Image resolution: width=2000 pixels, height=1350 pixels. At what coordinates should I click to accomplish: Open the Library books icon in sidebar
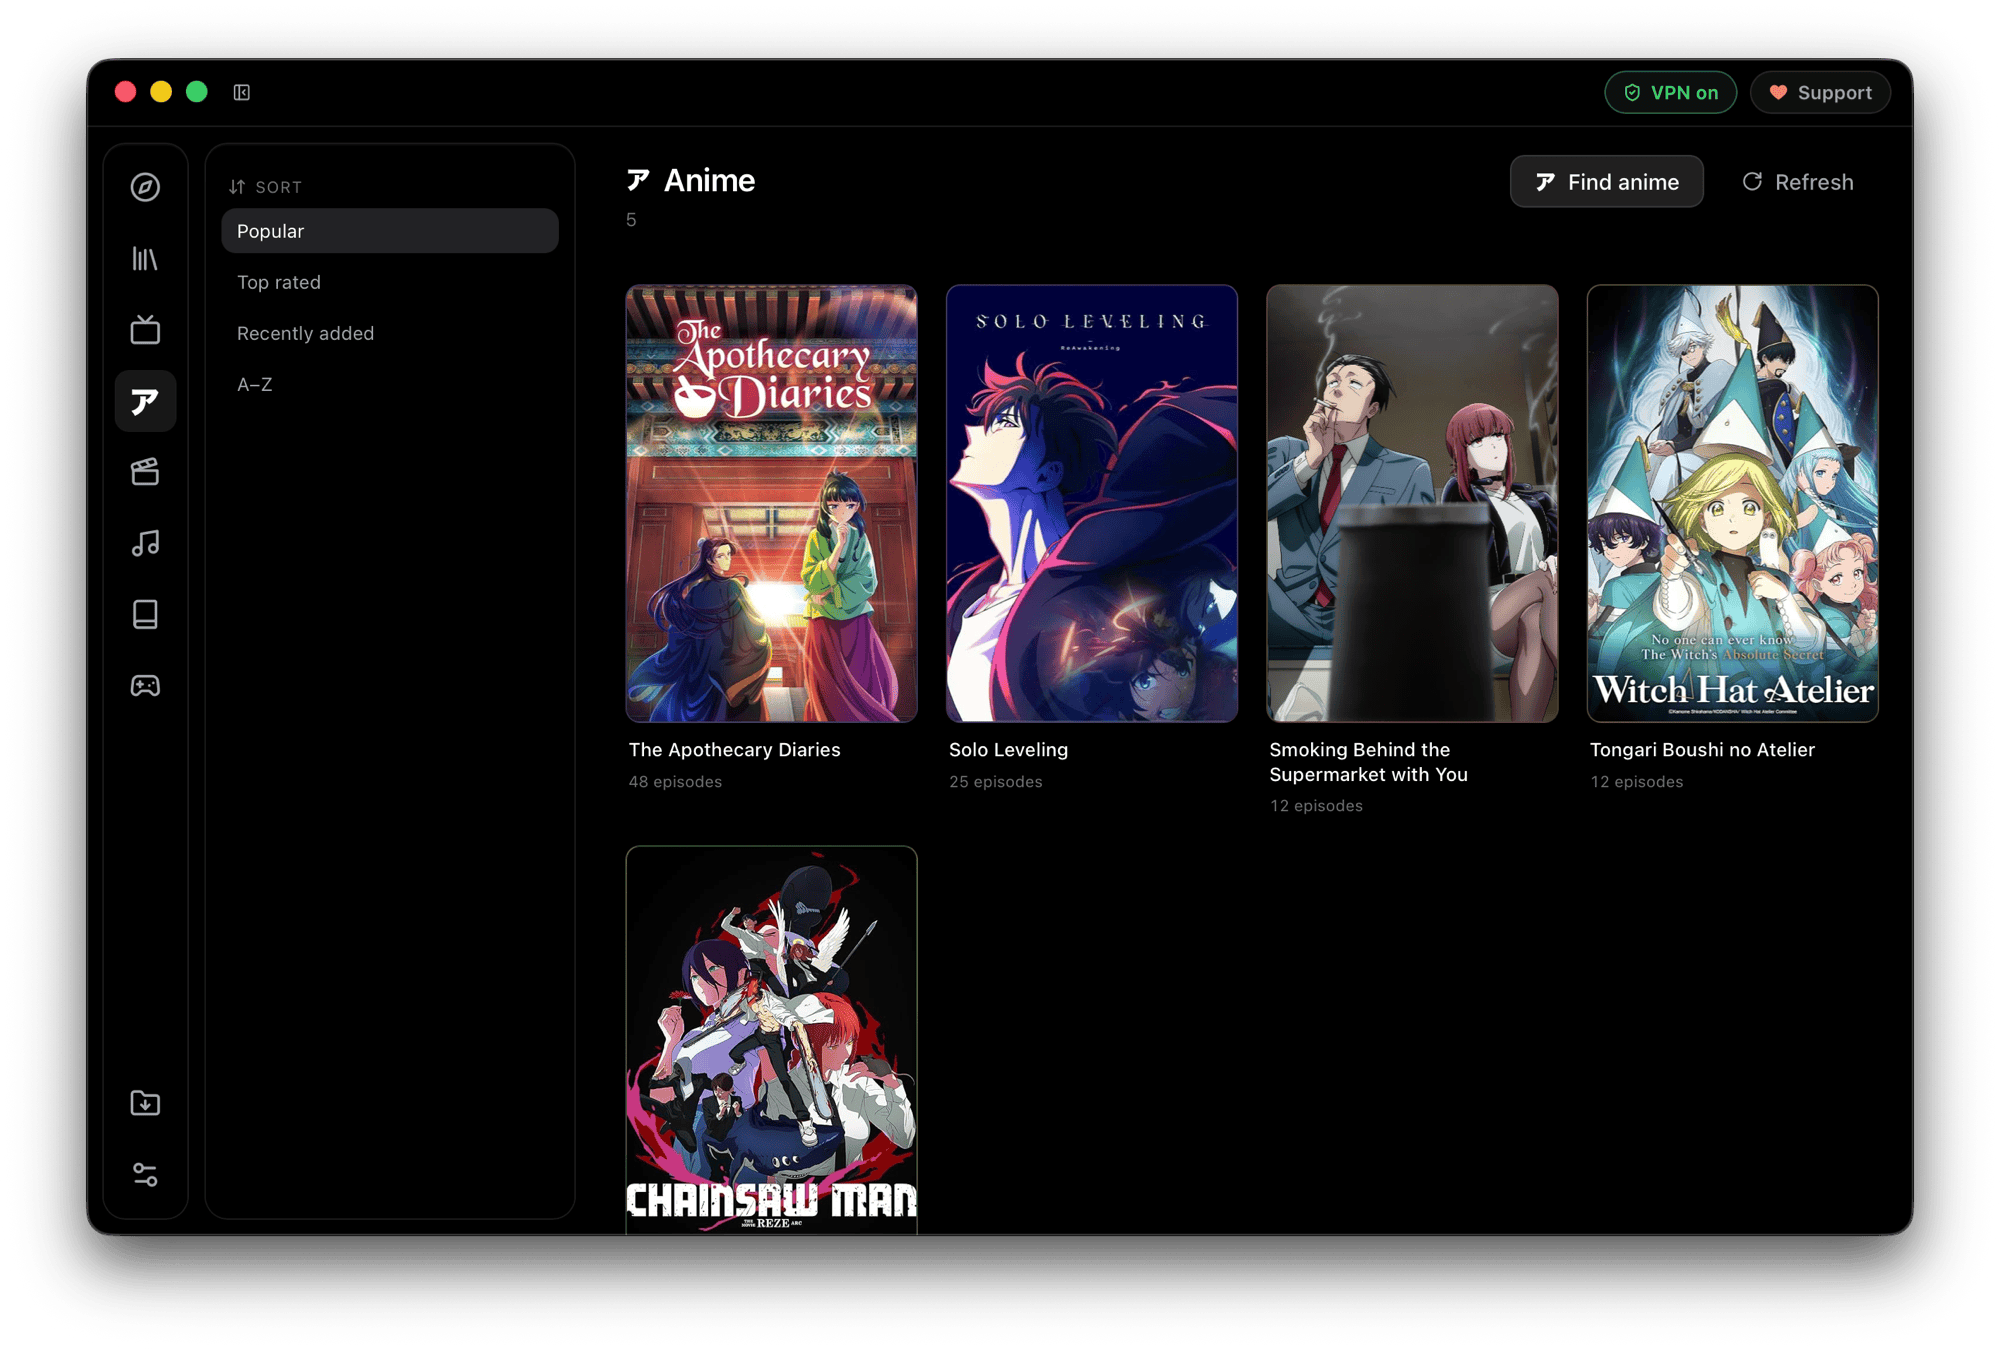tap(145, 259)
